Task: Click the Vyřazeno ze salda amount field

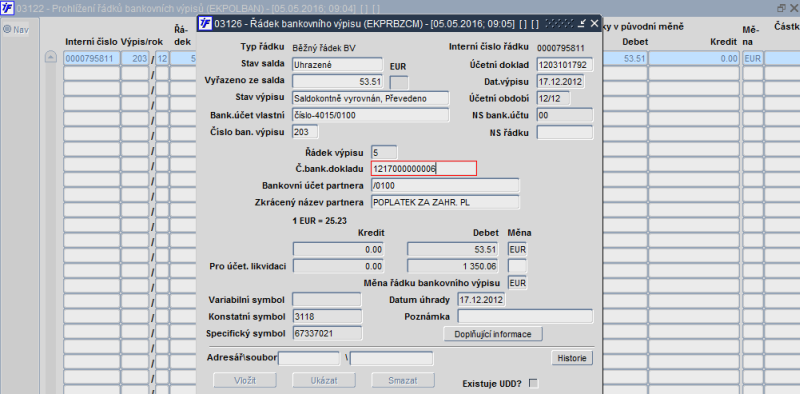Action: 337,81
